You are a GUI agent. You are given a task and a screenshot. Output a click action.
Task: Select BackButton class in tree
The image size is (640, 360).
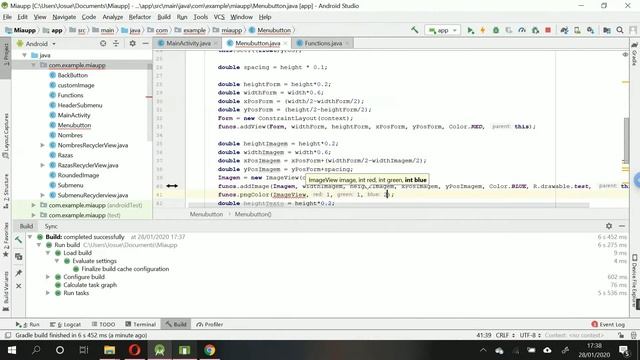73,75
